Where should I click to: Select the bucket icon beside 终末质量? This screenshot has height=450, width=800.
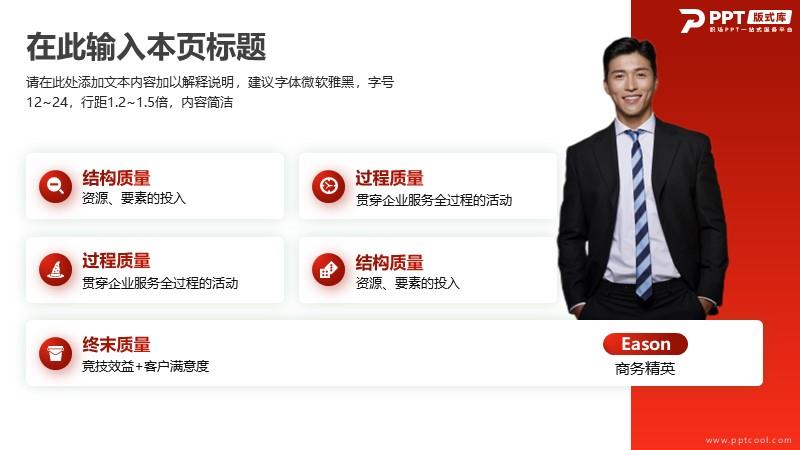point(55,353)
